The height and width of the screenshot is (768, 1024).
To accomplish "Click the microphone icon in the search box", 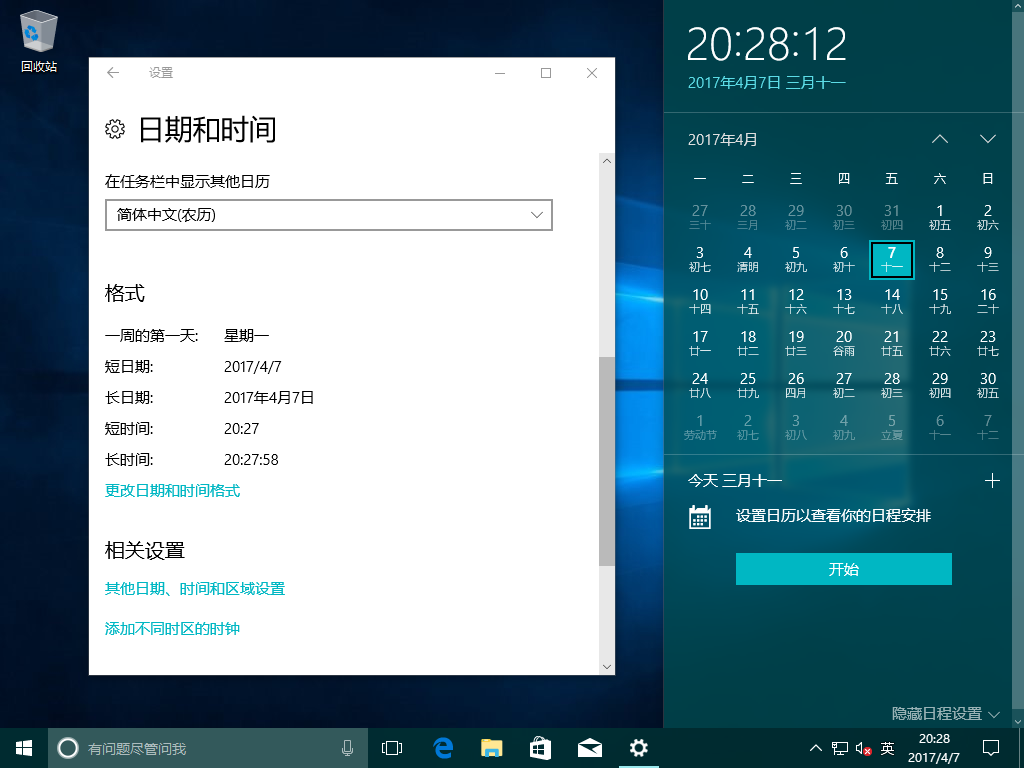I will [347, 747].
